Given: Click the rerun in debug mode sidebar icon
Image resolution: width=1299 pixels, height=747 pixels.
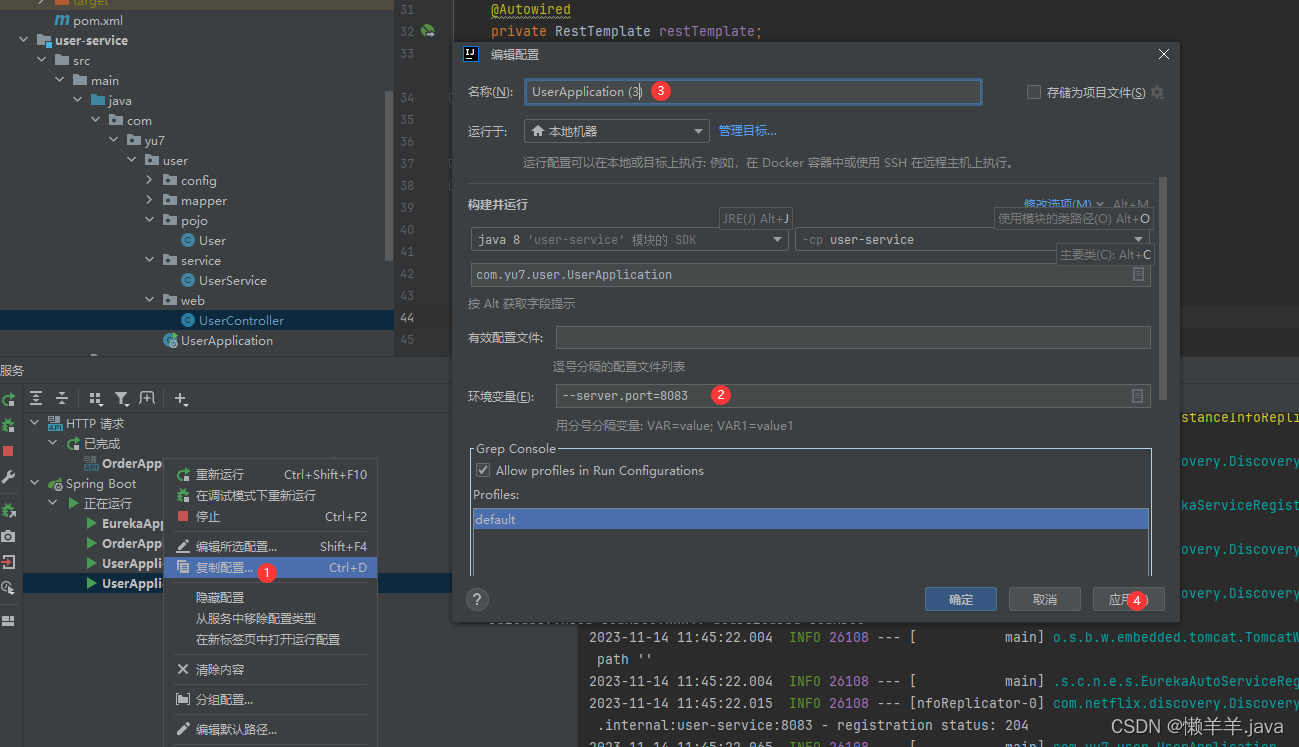Looking at the screenshot, I should [8, 425].
